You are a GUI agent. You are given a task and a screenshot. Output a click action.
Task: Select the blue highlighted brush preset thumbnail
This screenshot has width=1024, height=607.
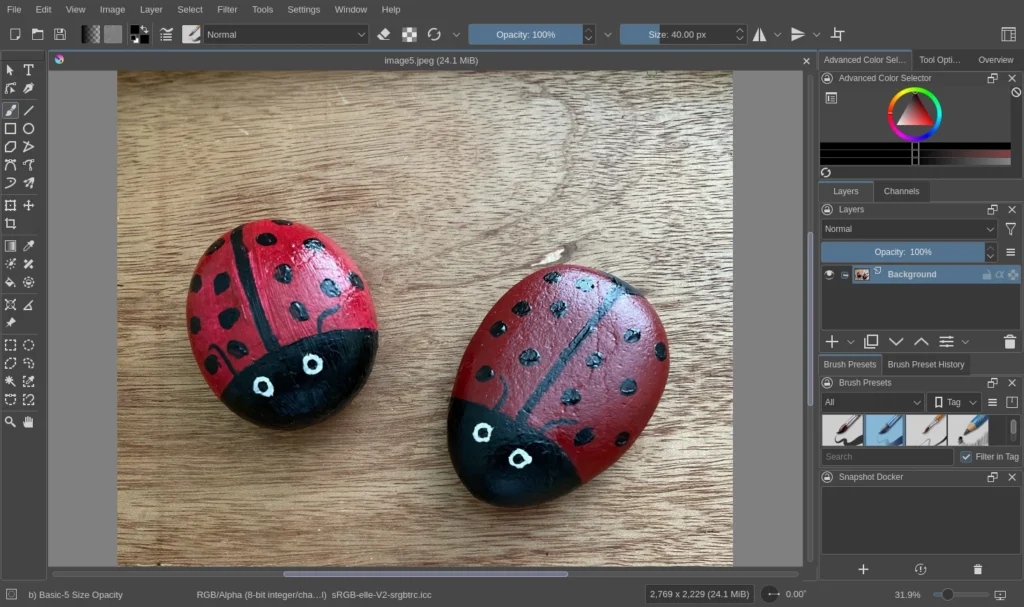884,431
